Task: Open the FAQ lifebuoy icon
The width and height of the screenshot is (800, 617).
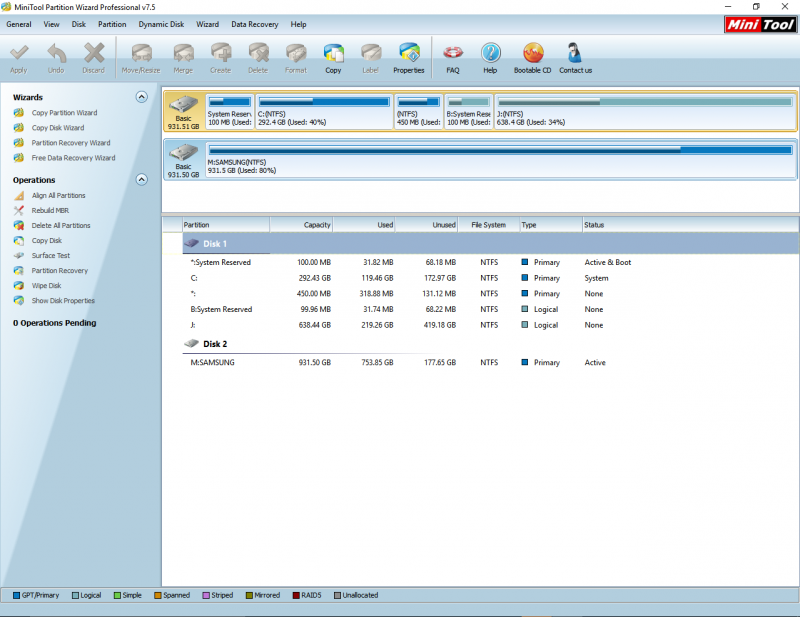Action: tap(453, 53)
